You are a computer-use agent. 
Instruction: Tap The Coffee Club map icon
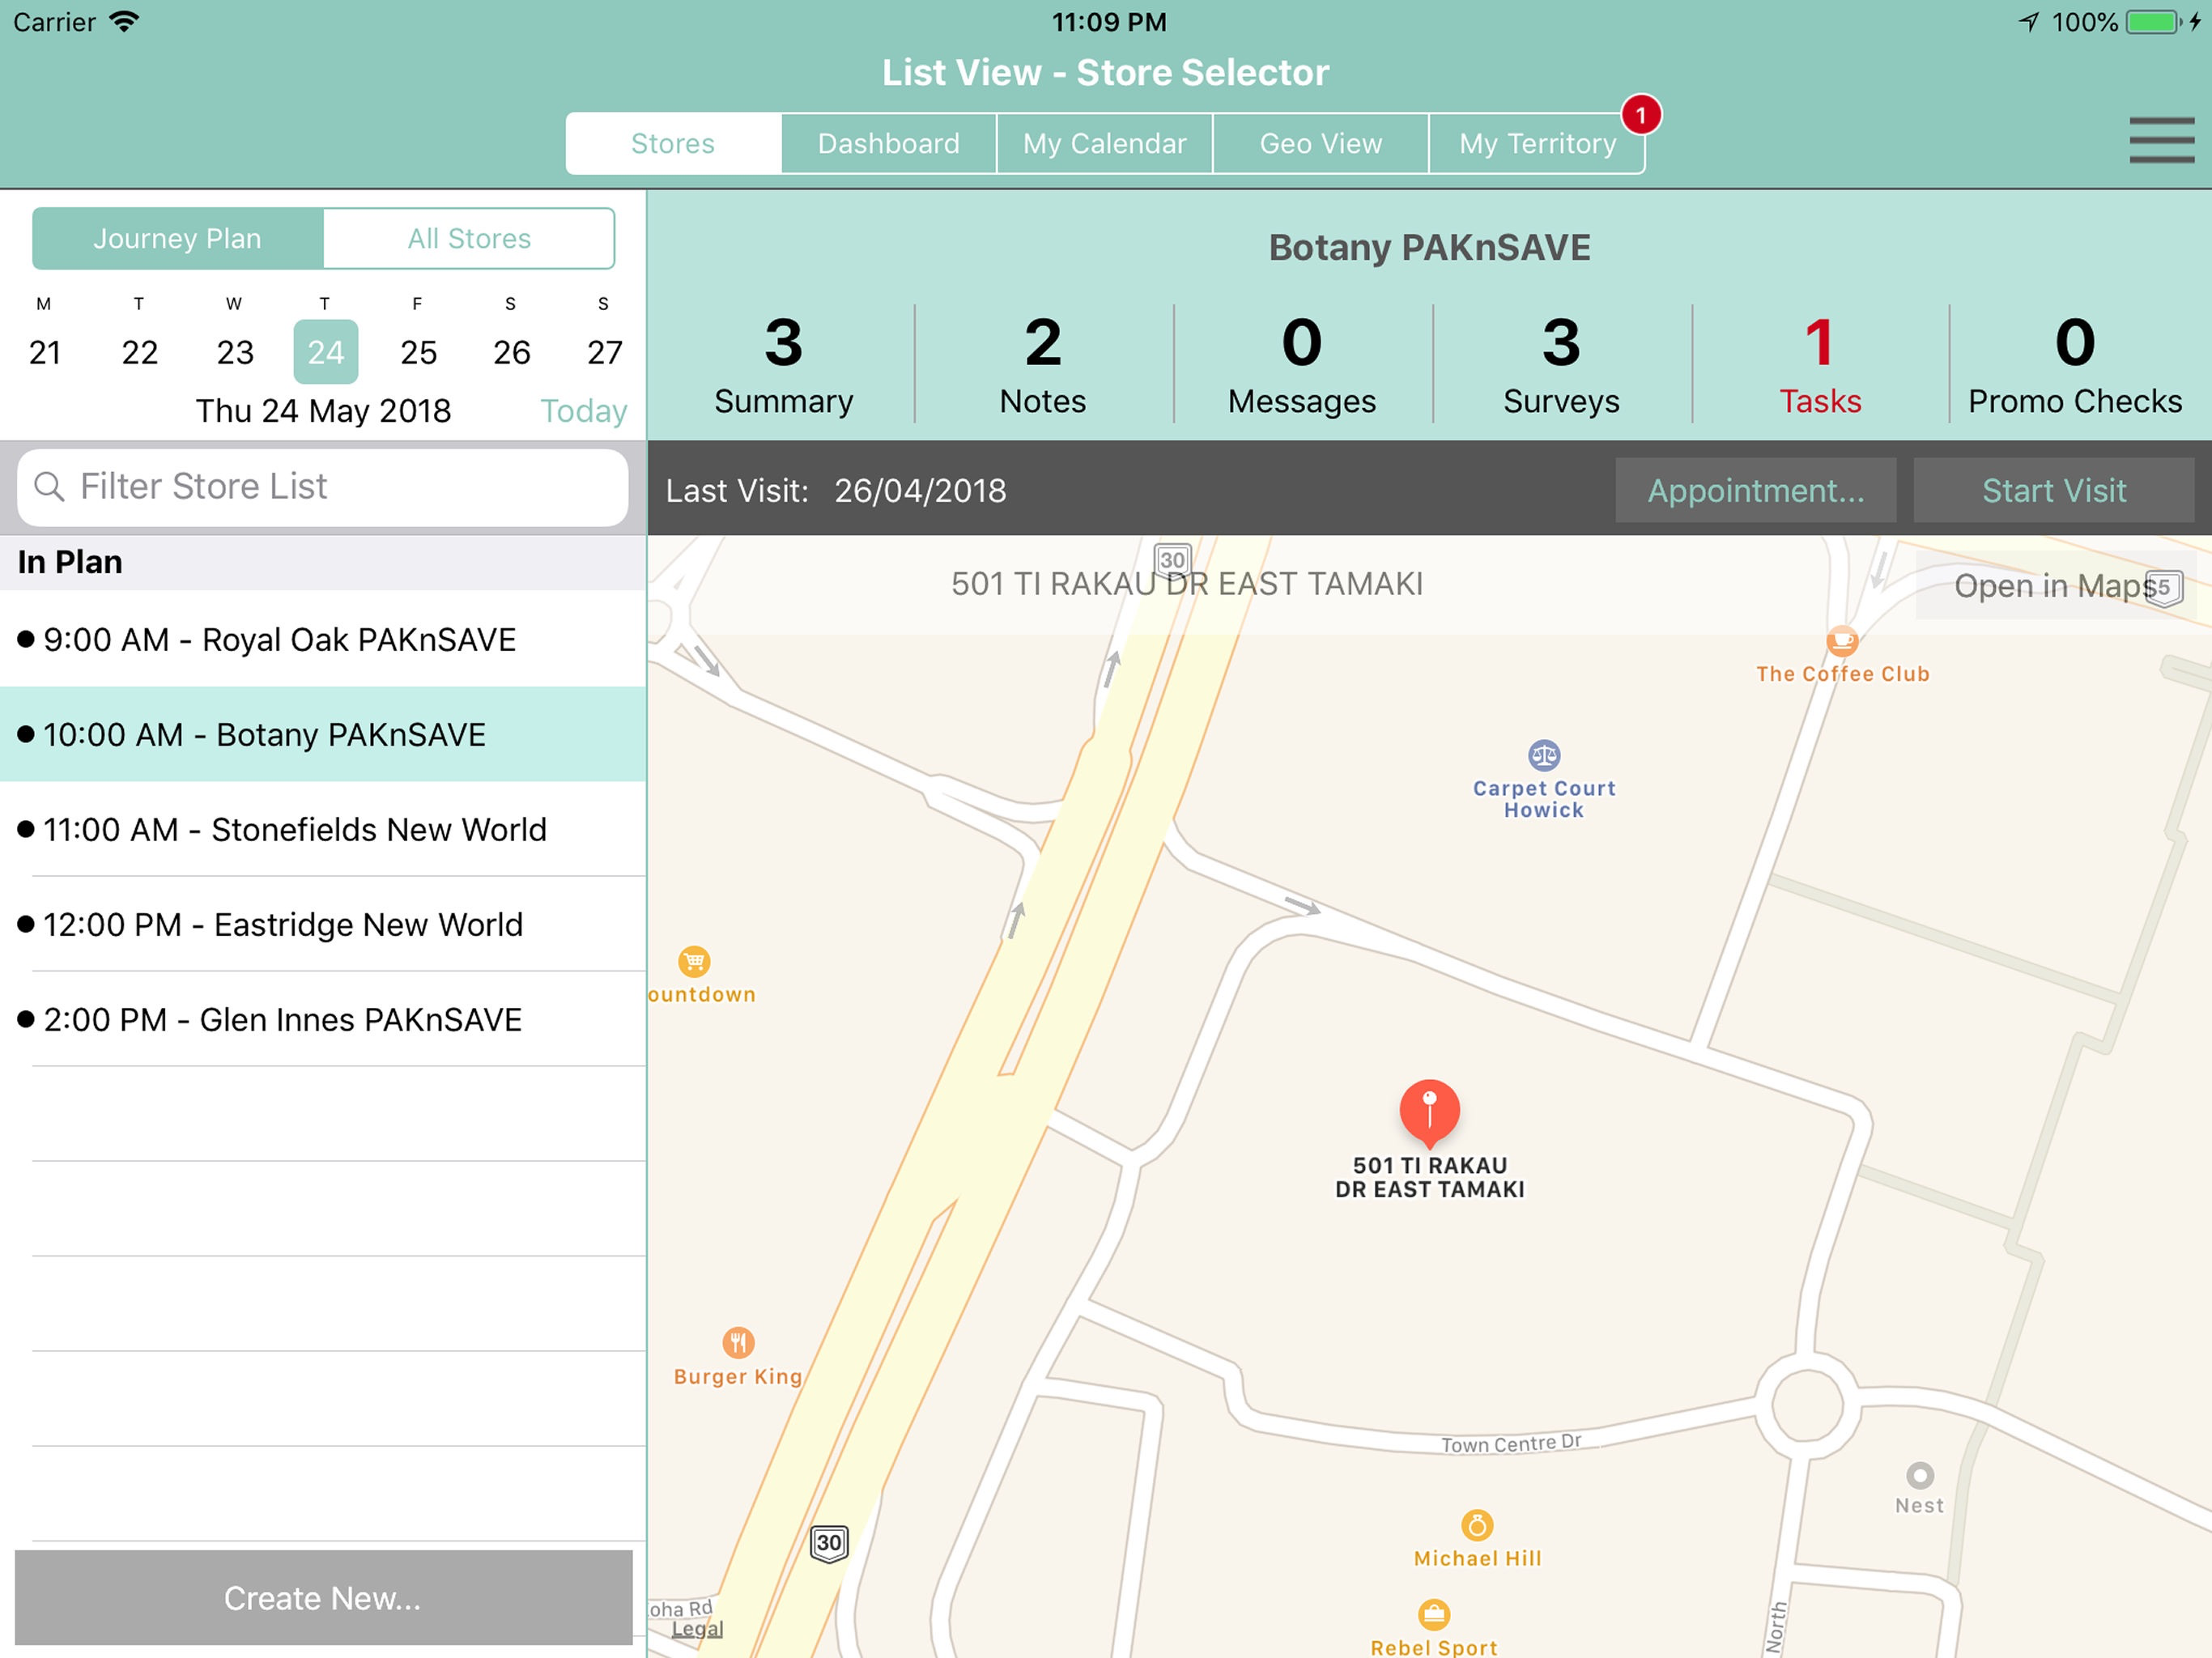coord(1842,641)
